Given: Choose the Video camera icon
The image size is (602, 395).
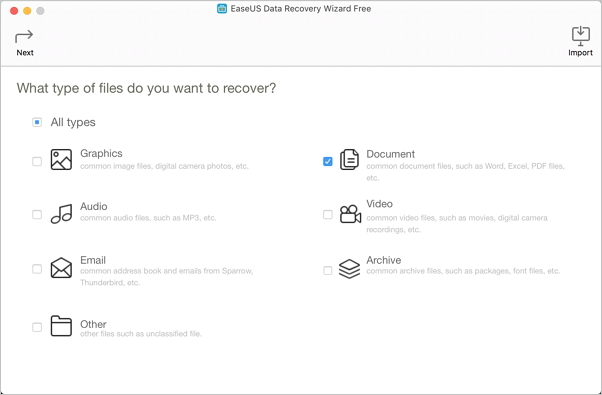Looking at the screenshot, I should (350, 214).
